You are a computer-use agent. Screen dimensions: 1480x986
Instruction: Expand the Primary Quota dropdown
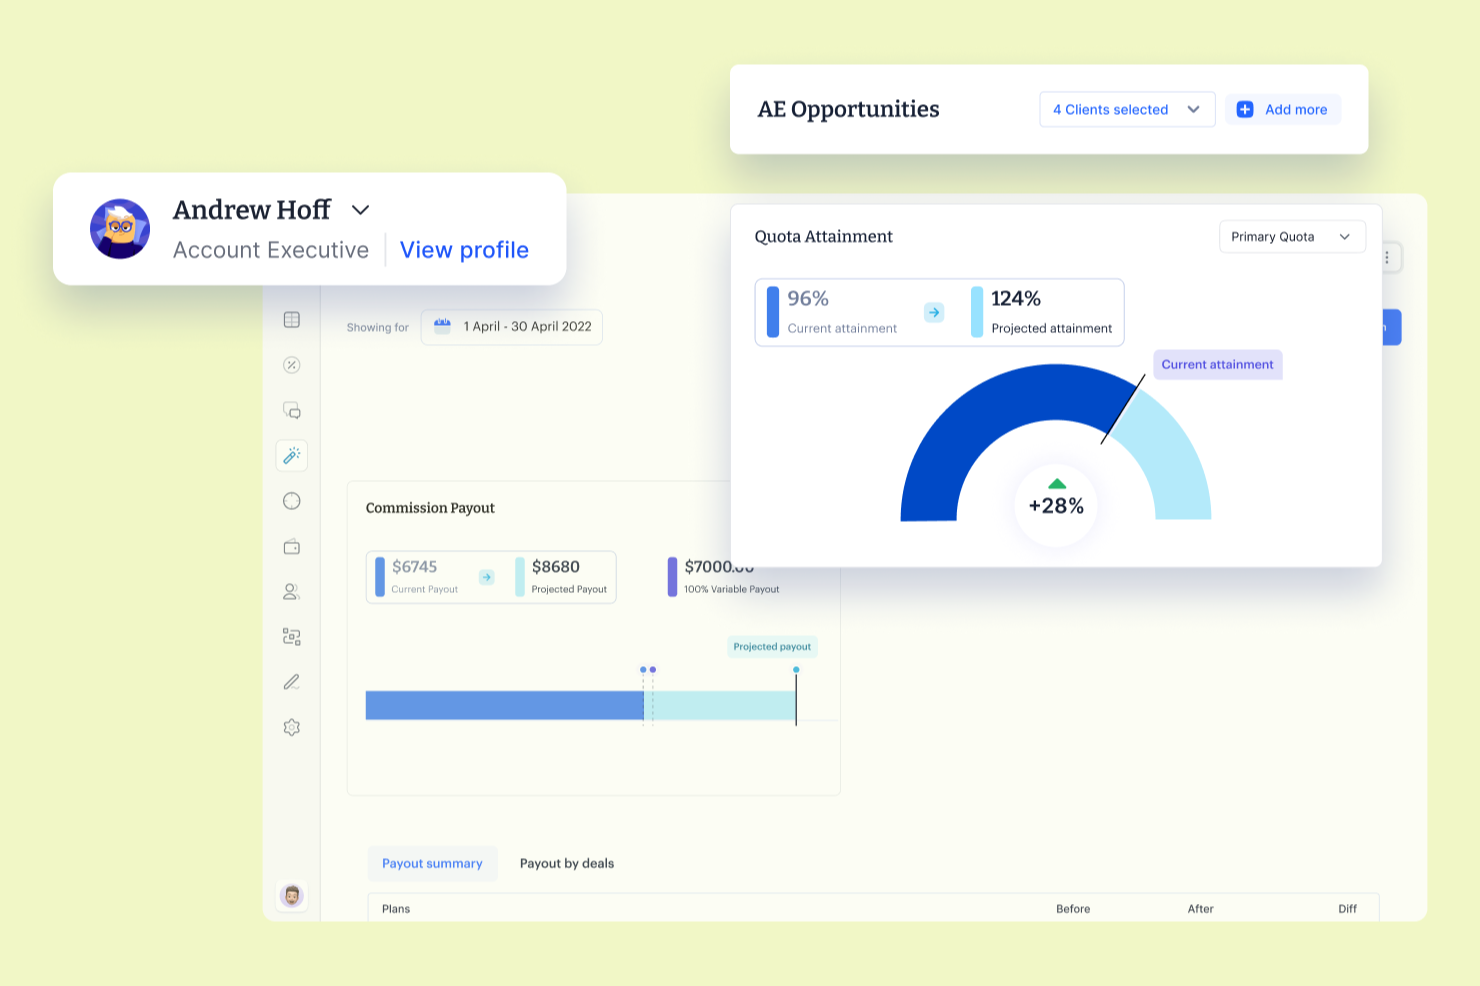pos(1292,237)
